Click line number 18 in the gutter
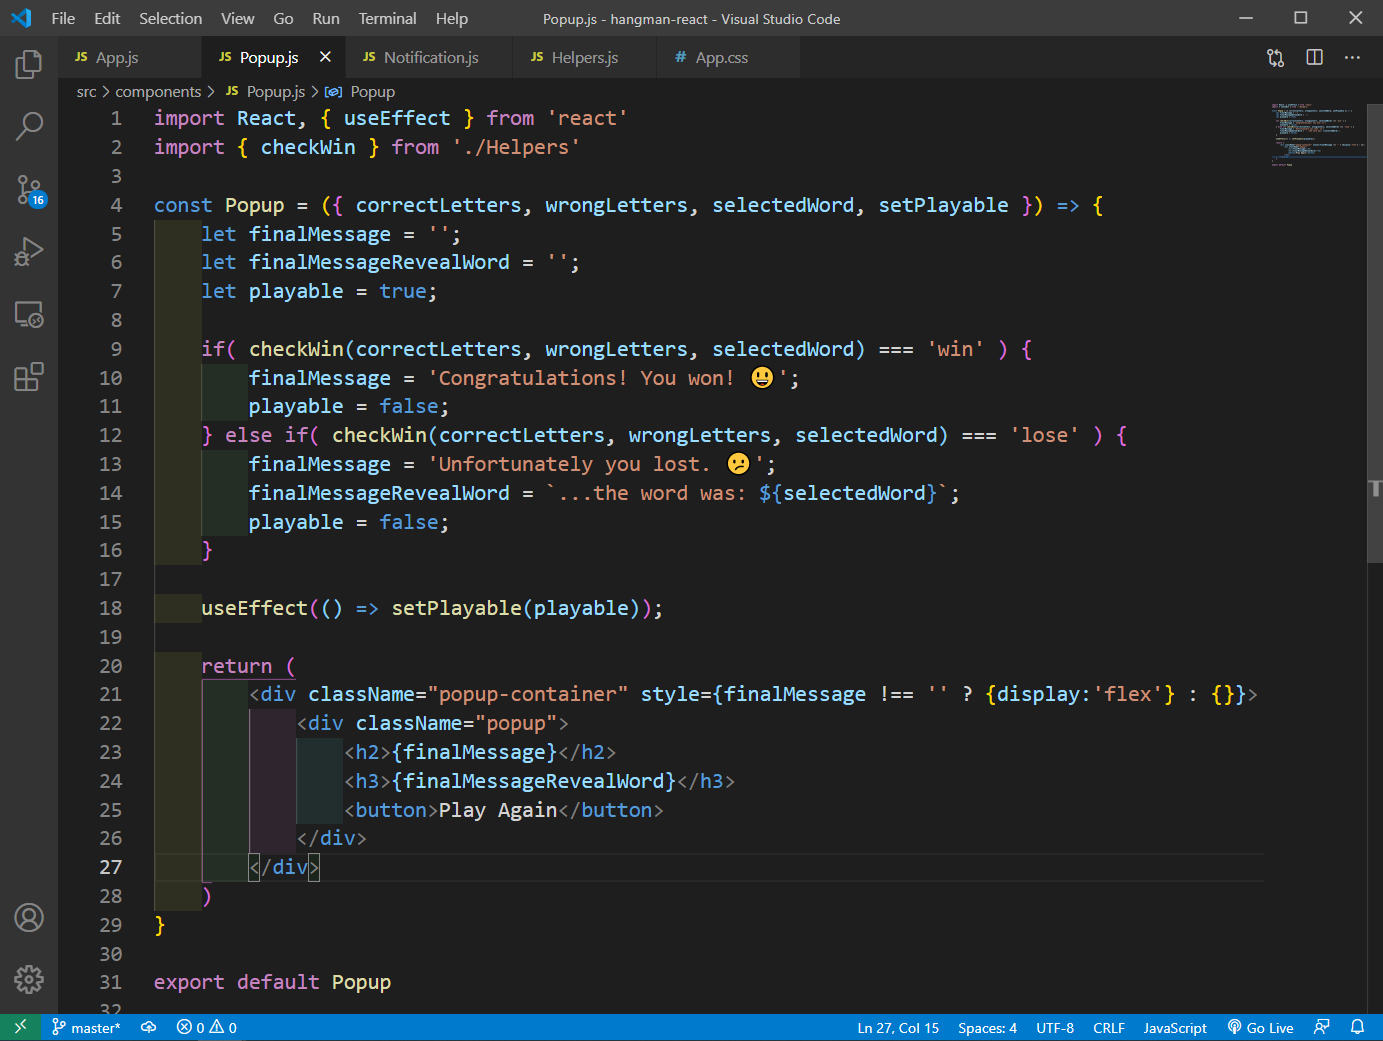1383x1041 pixels. [x=110, y=608]
